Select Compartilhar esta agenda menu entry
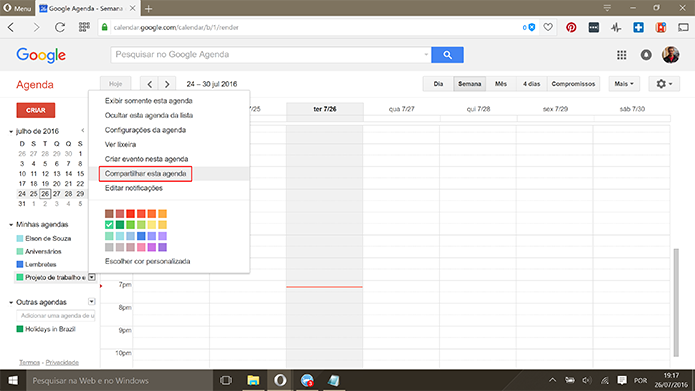 [x=145, y=174]
